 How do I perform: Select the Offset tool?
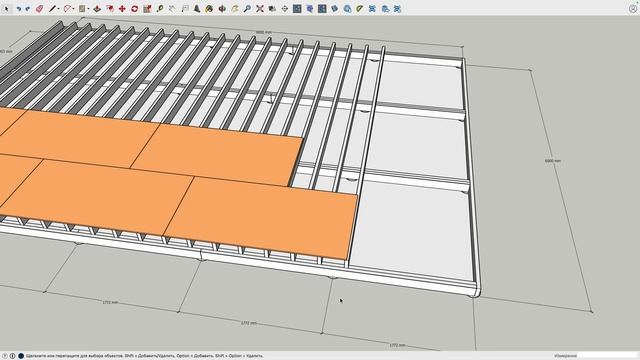pyautogui.click(x=110, y=9)
